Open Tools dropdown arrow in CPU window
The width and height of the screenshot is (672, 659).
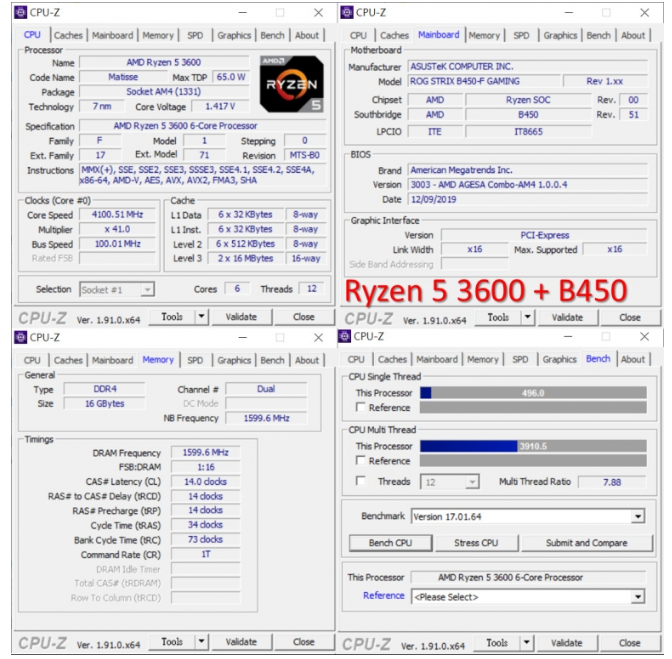[x=201, y=317]
